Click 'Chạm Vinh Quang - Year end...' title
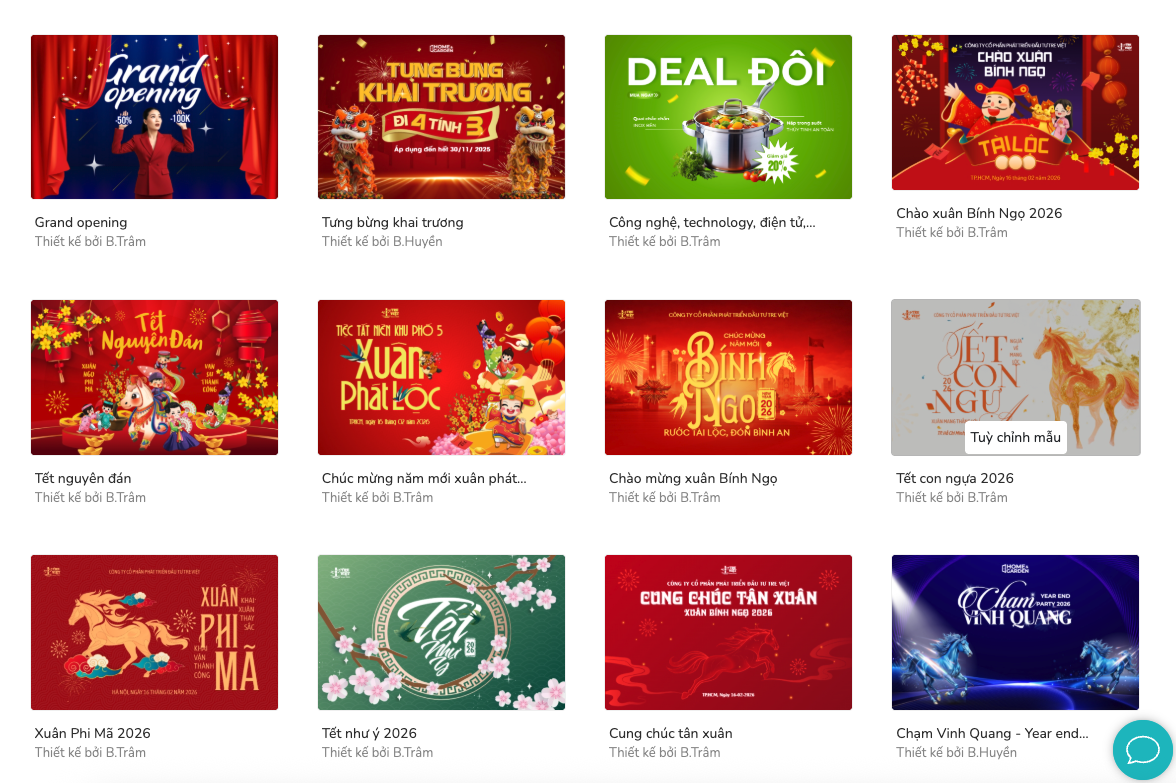Viewport: 1176px width, 783px height. click(x=992, y=734)
